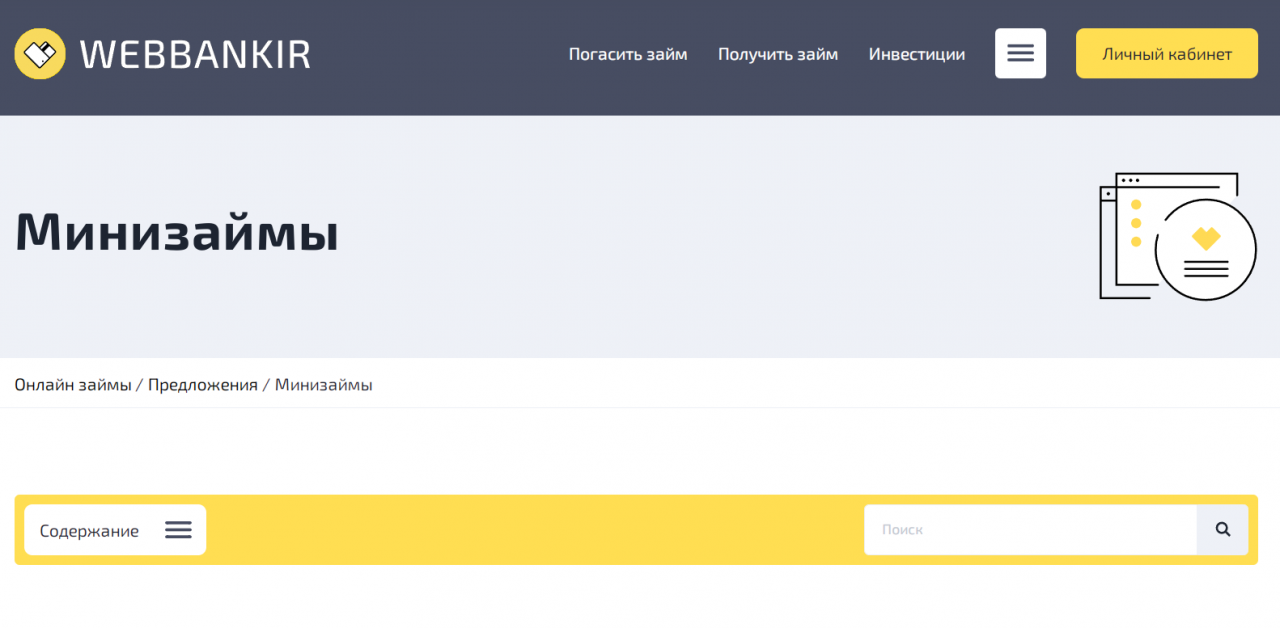1280x628 pixels.
Task: Click the WEBBANKIR wordmark text
Action: (x=195, y=55)
